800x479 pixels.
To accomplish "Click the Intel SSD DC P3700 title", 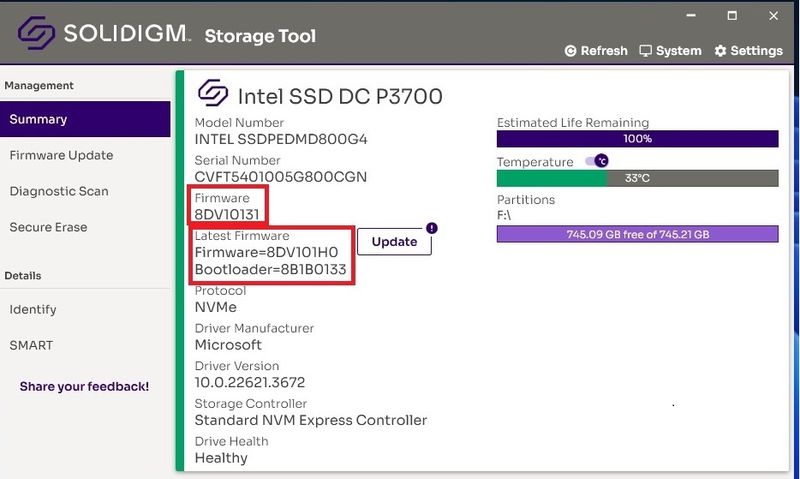I will 340,96.
